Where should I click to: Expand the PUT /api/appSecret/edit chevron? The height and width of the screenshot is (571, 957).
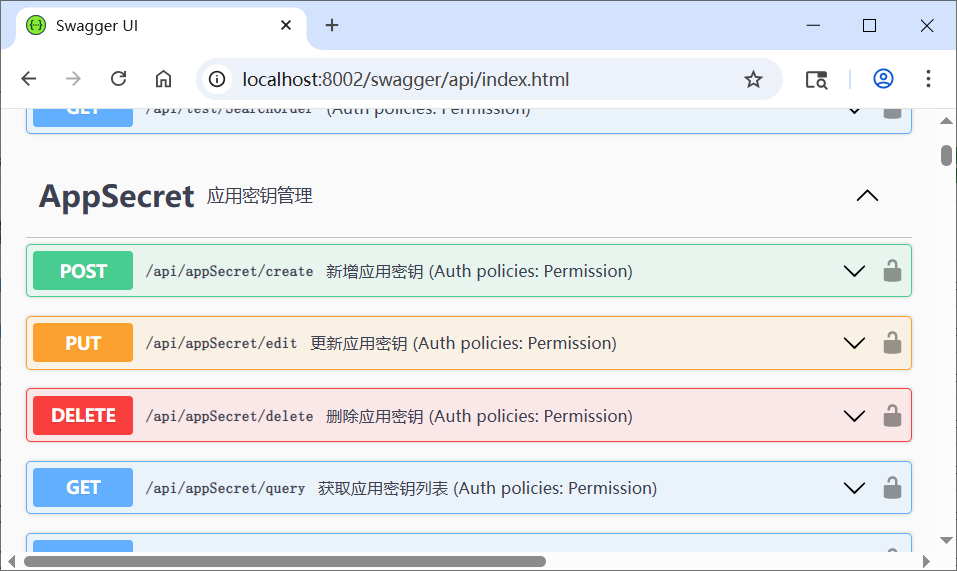click(854, 343)
